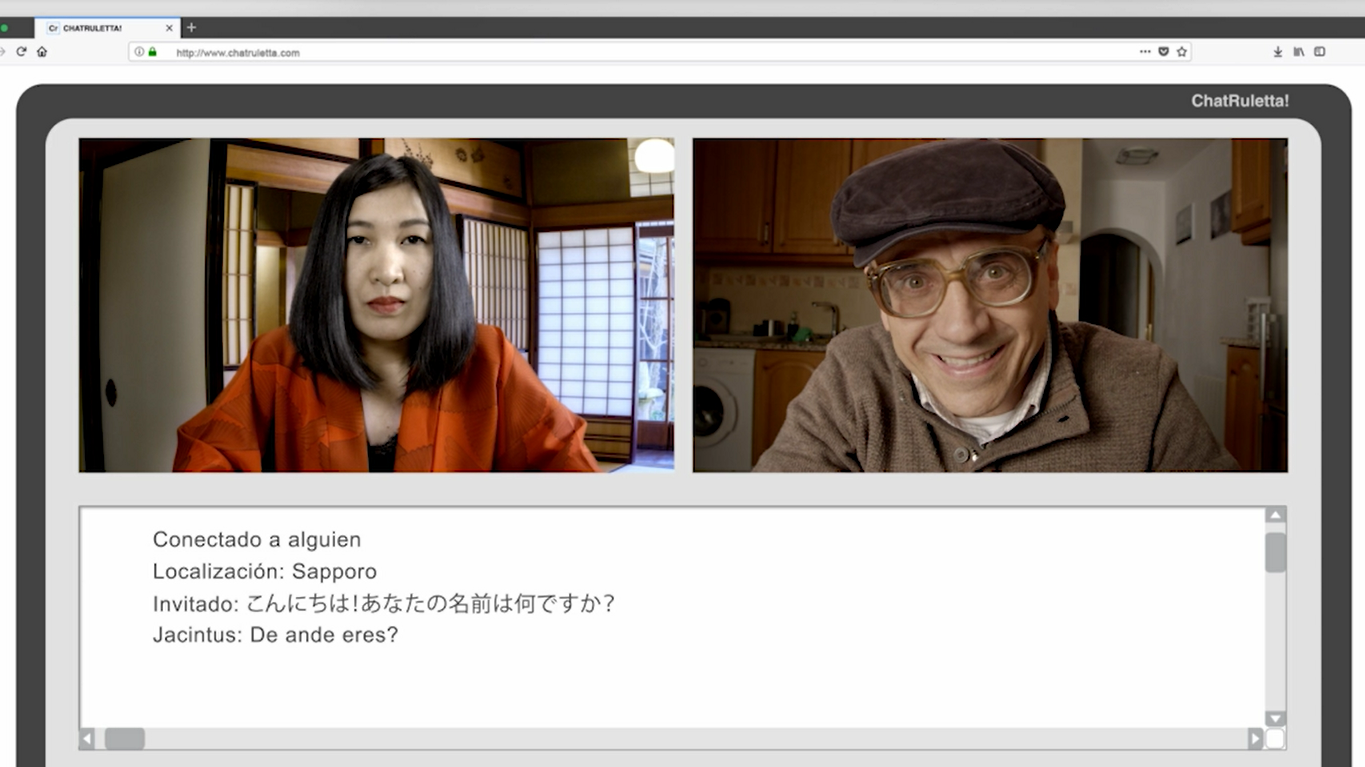This screenshot has width=1365, height=767.
Task: Open the browser downloads panel
Action: pyautogui.click(x=1278, y=52)
